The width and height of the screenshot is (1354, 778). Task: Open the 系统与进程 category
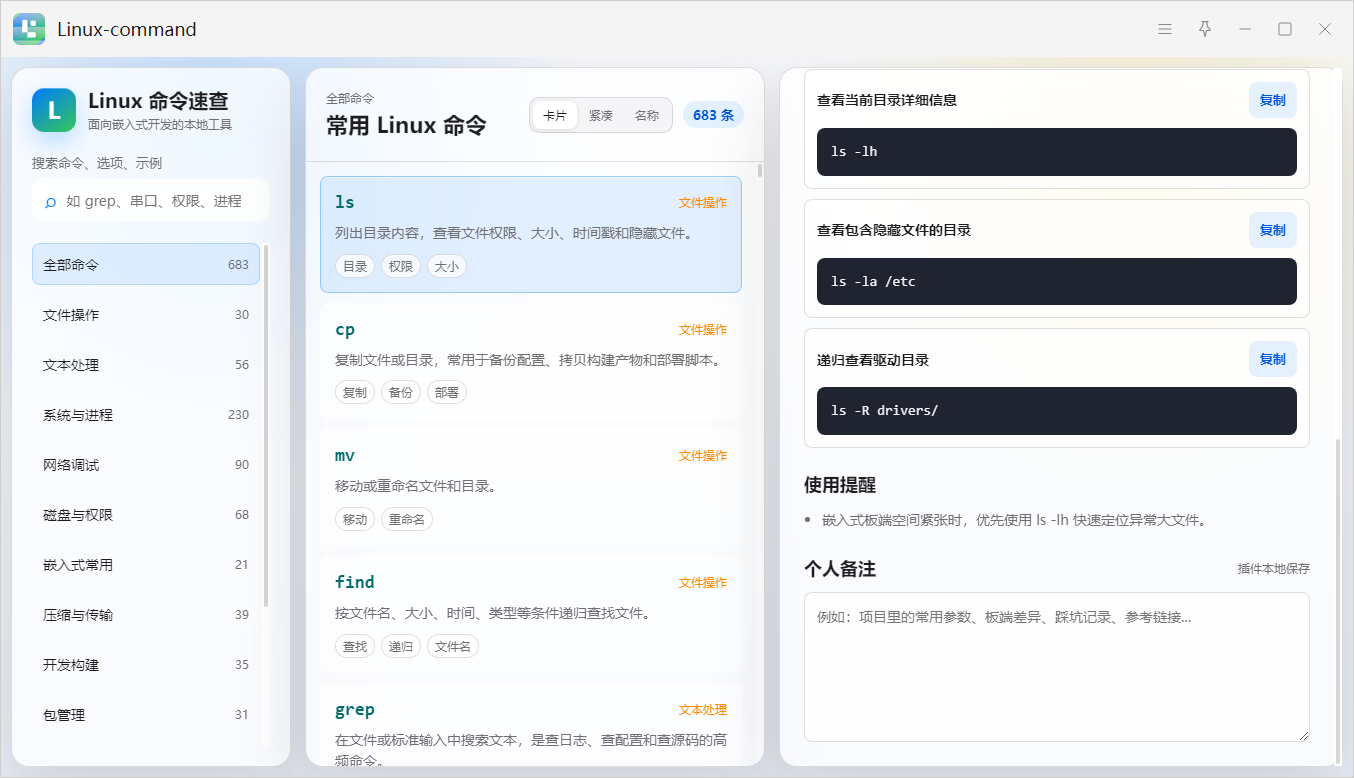pos(146,415)
